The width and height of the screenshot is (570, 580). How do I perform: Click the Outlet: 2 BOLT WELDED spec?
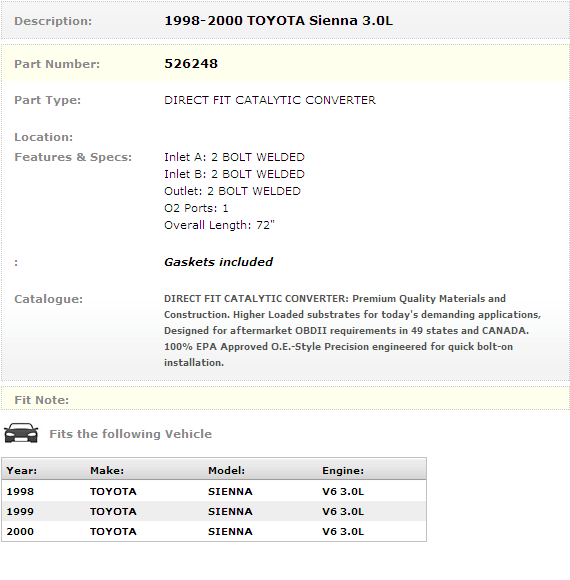click(x=232, y=191)
